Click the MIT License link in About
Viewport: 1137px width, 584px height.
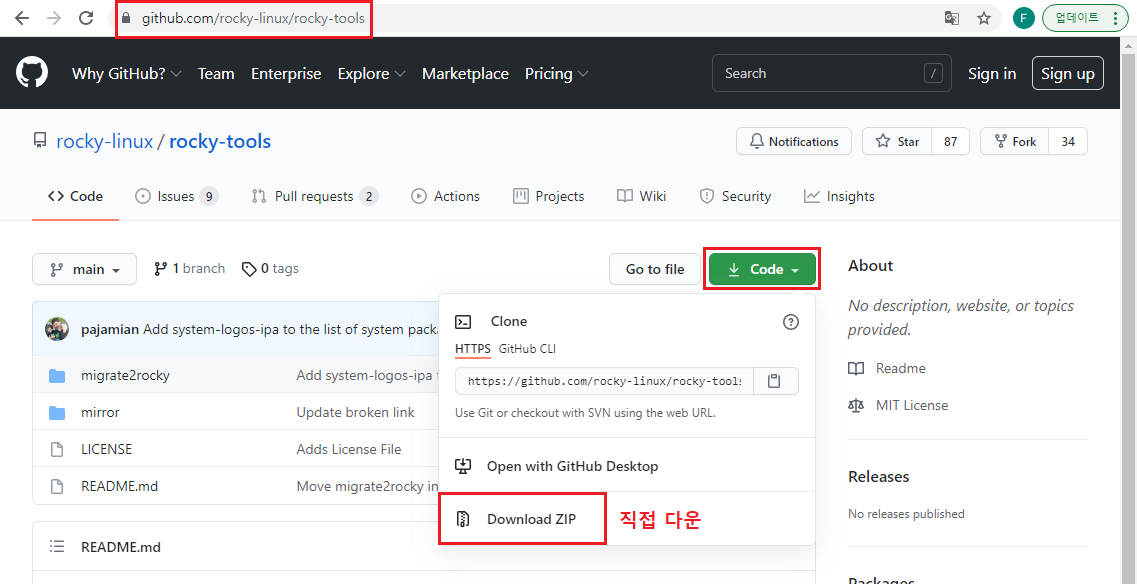pyautogui.click(x=898, y=405)
